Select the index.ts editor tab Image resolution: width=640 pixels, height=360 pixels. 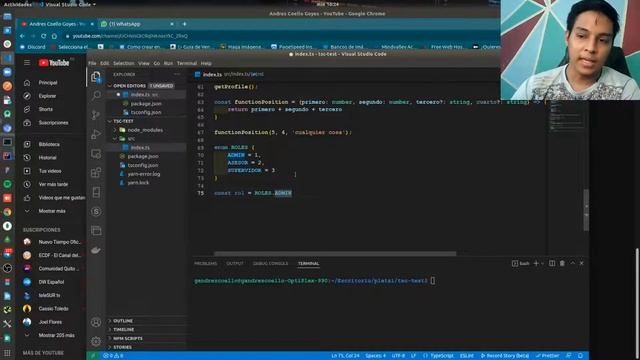point(212,74)
